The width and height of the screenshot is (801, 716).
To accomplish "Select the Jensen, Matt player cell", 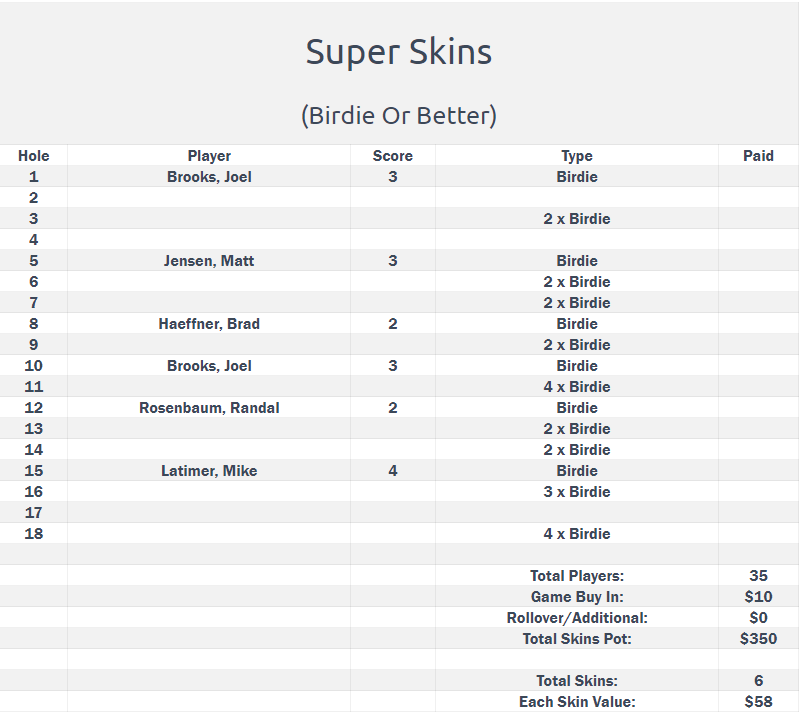I will tap(209, 261).
